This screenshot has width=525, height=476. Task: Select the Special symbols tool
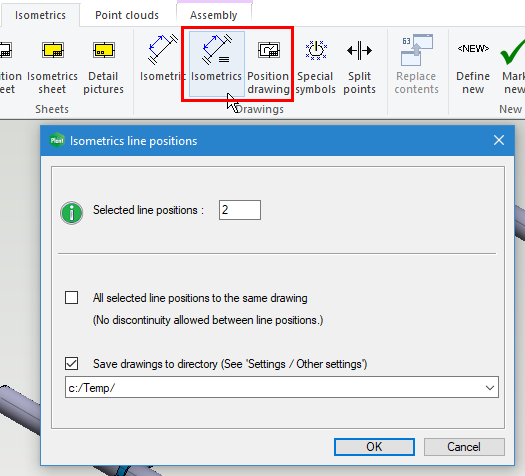315,65
